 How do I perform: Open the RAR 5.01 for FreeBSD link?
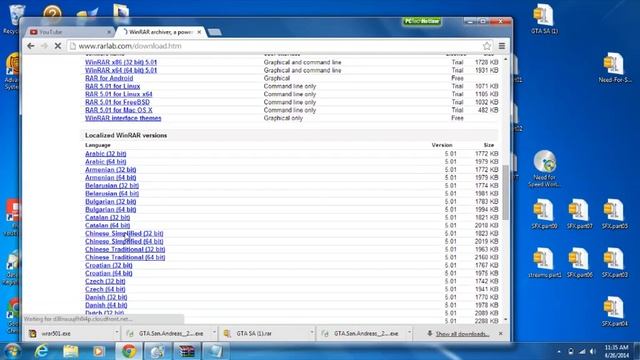point(117,102)
